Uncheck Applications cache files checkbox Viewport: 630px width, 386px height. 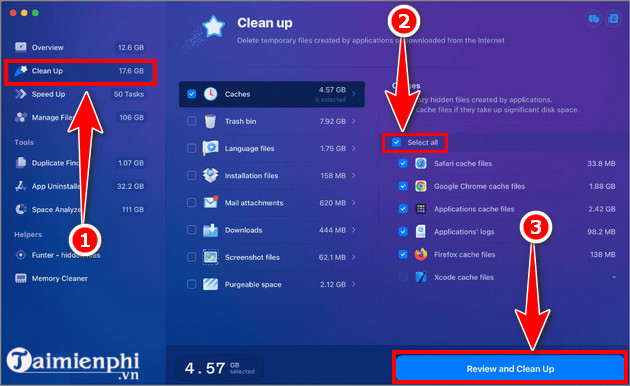(x=403, y=209)
